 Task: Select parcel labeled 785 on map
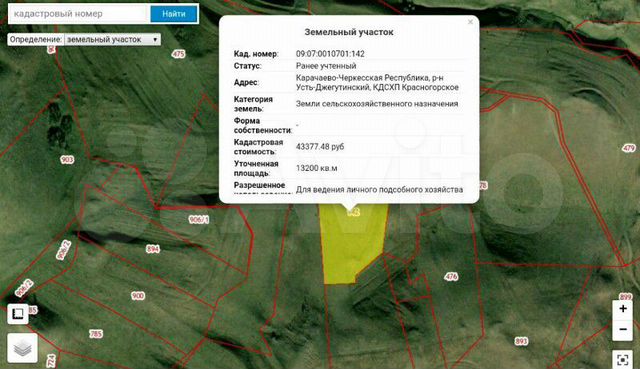coord(96,334)
